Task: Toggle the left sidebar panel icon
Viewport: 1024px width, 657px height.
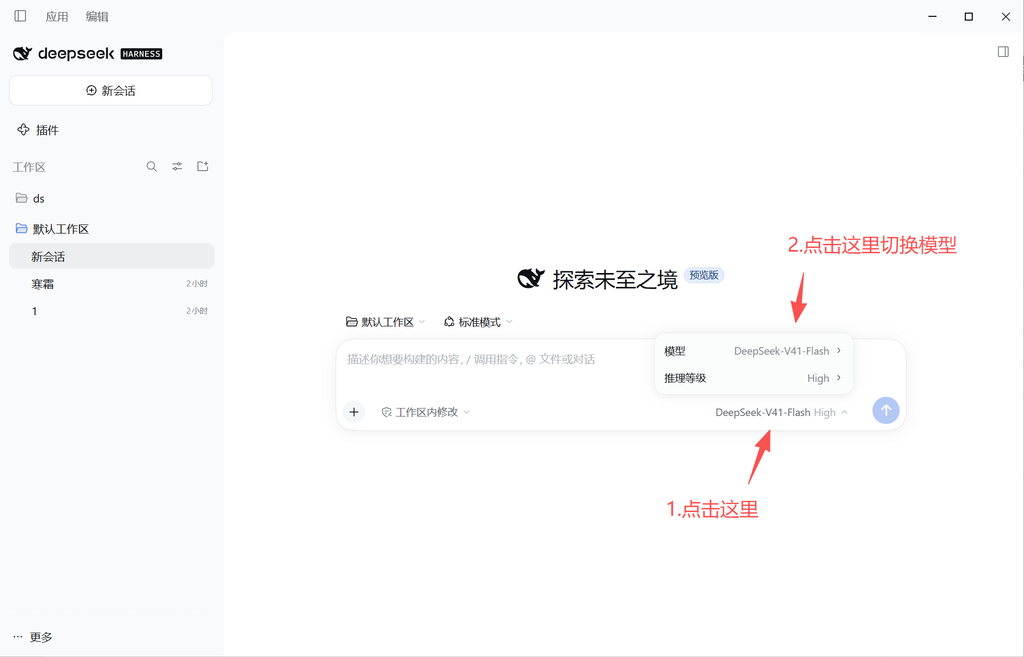Action: pos(20,16)
